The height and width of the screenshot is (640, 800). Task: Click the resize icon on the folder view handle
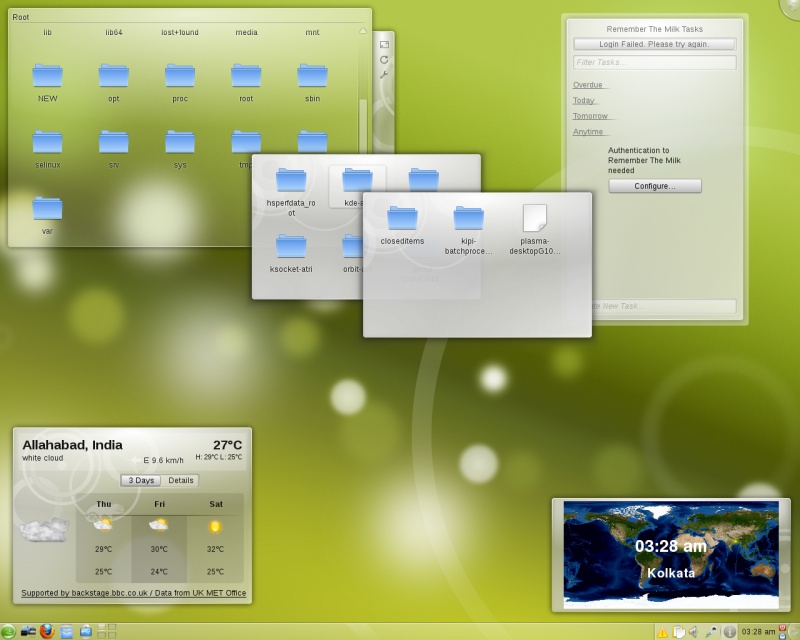384,44
